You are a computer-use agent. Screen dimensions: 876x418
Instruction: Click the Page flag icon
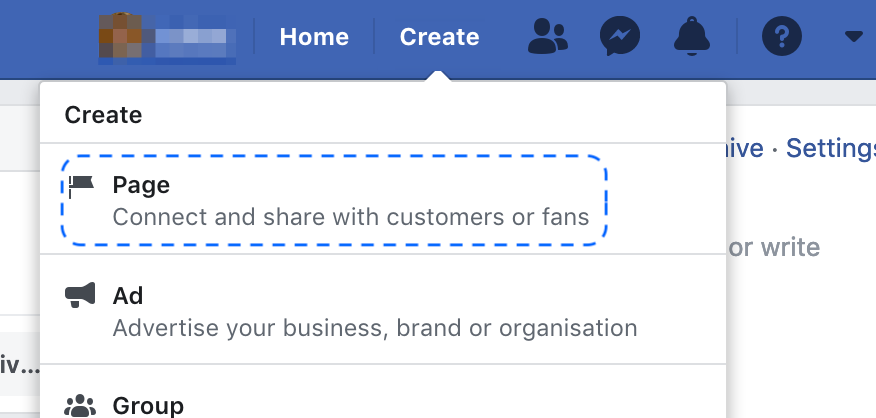click(81, 187)
